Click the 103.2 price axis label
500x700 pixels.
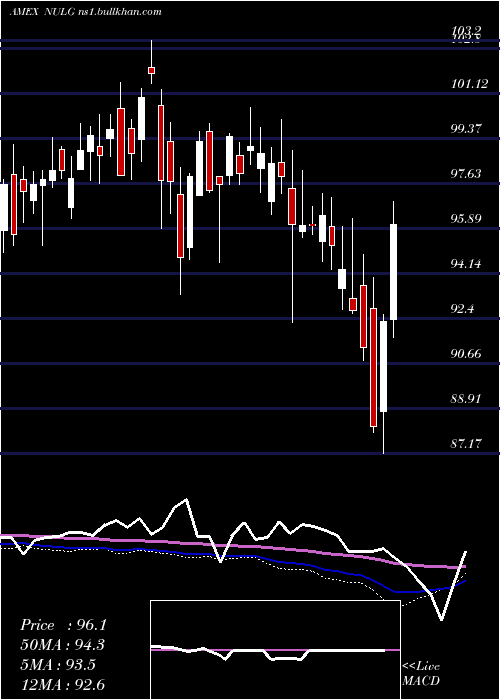(x=466, y=30)
